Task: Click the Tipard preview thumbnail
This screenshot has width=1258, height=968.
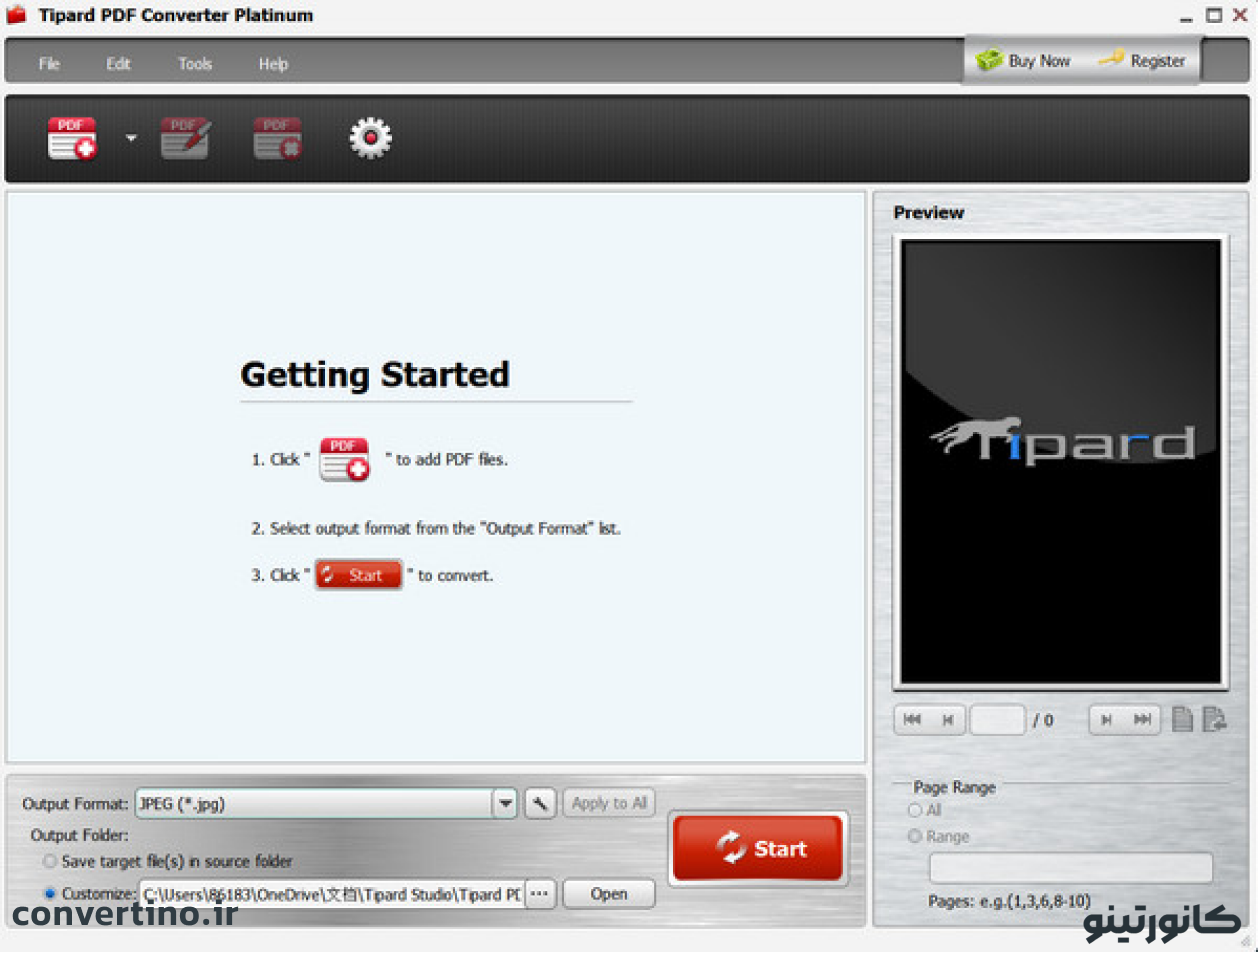Action: [x=1061, y=462]
